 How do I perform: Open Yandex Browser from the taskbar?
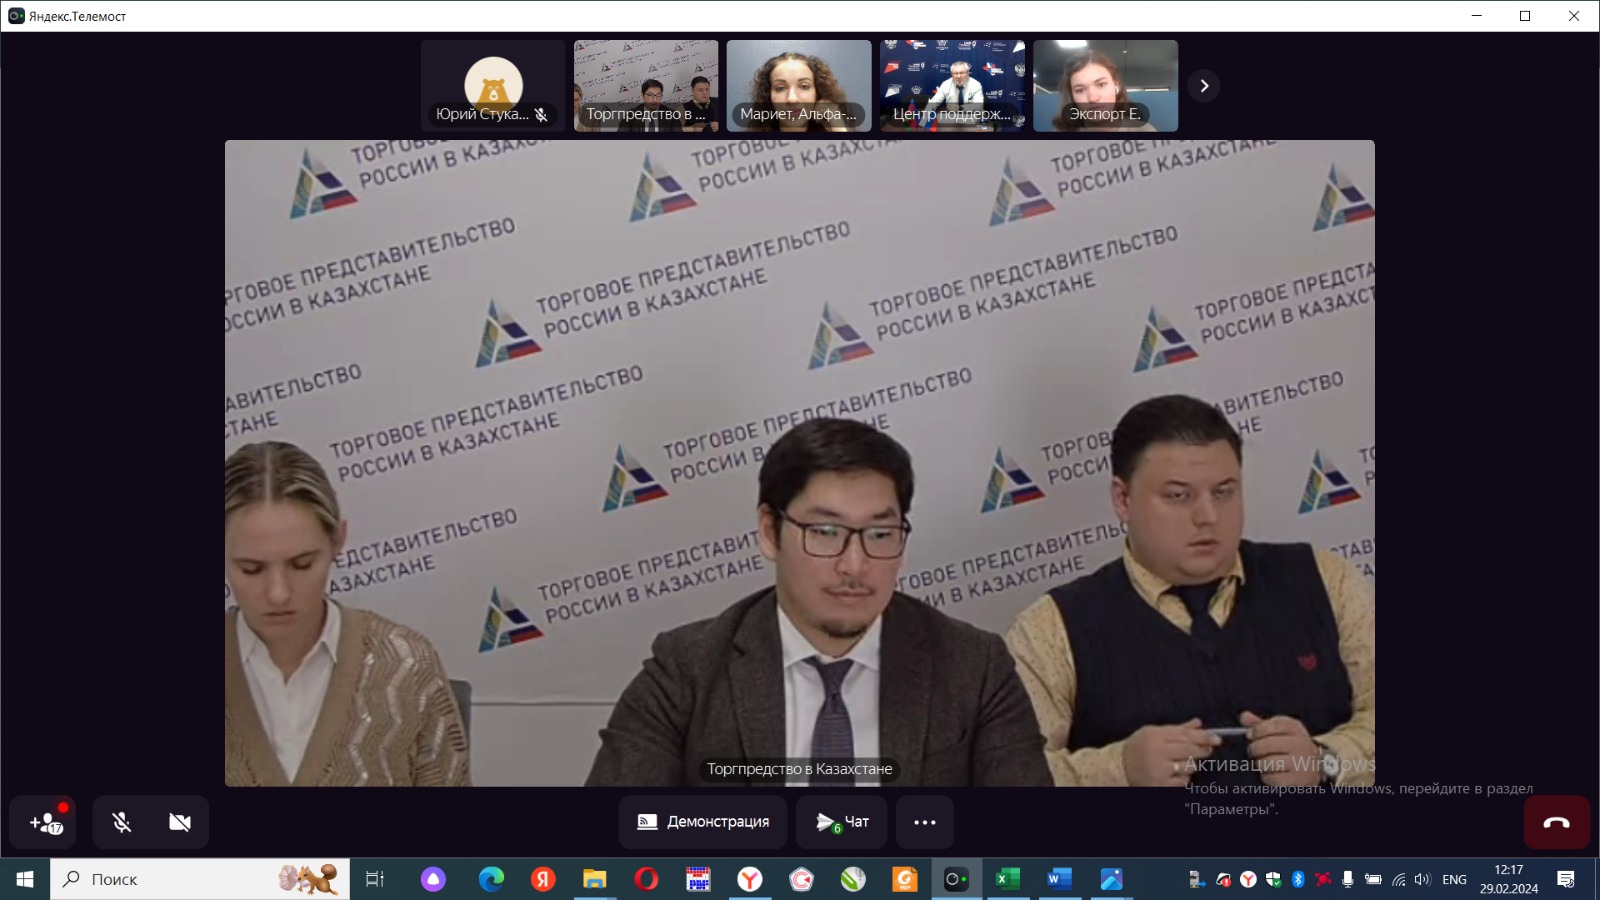point(750,879)
